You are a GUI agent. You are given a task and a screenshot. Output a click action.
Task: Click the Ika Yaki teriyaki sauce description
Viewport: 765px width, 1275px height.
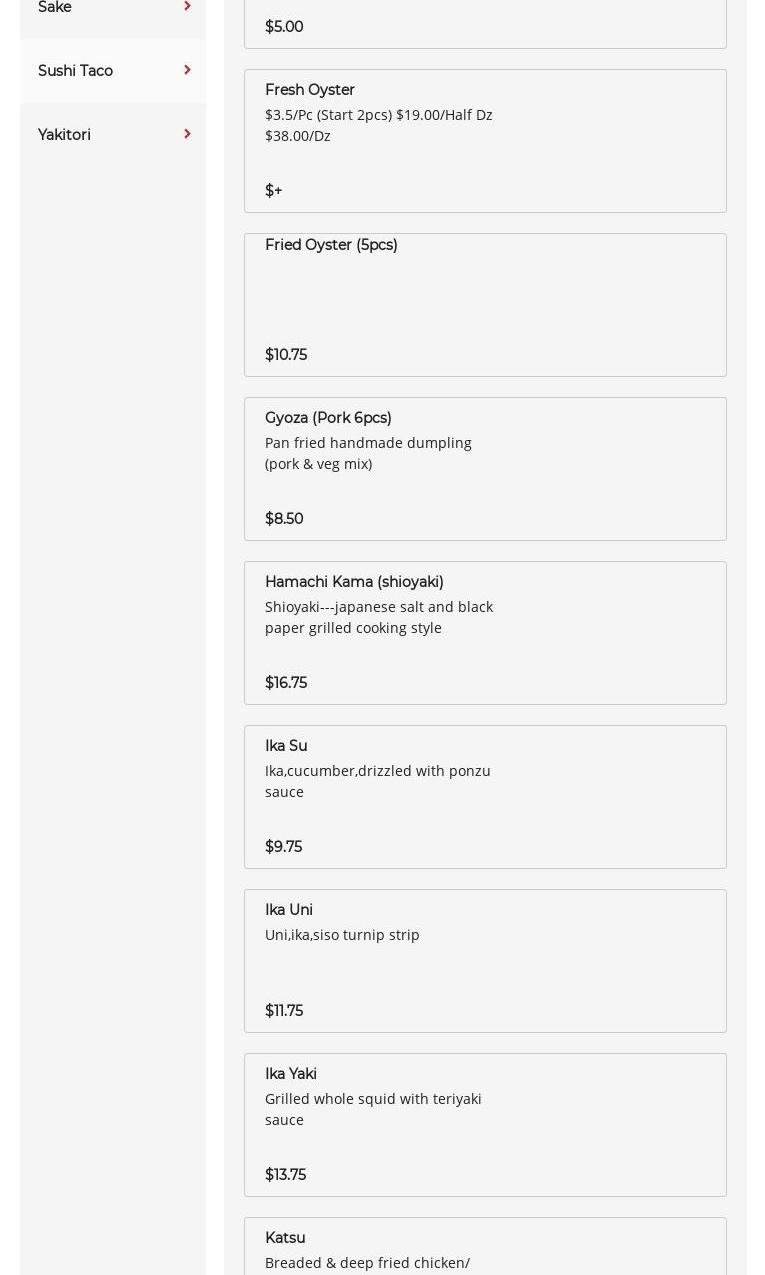(x=373, y=1109)
